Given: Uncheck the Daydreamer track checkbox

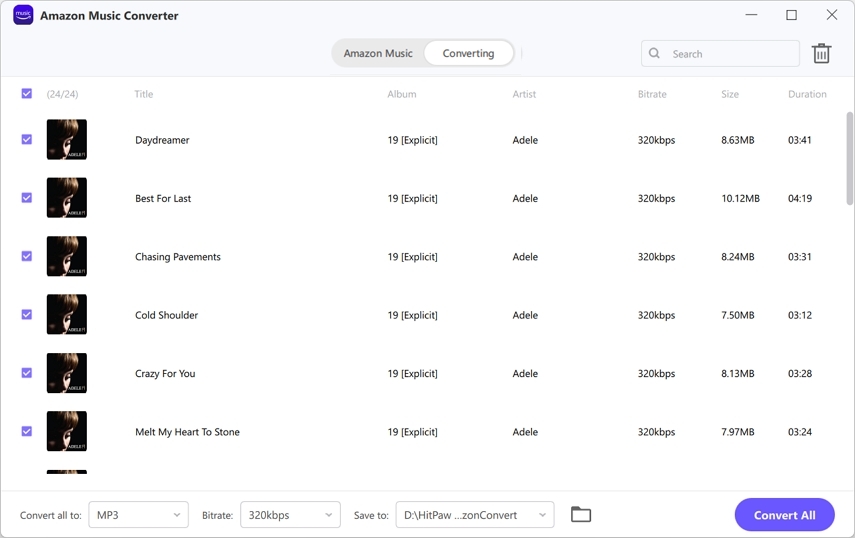Looking at the screenshot, I should coord(27,140).
